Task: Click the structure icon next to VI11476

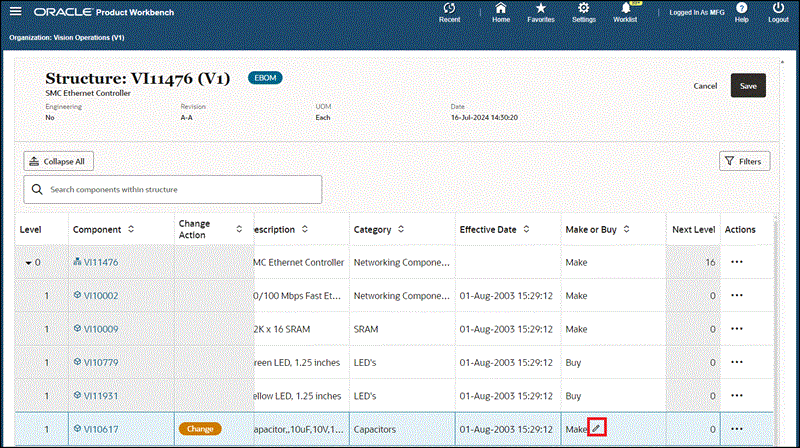Action: (77, 261)
